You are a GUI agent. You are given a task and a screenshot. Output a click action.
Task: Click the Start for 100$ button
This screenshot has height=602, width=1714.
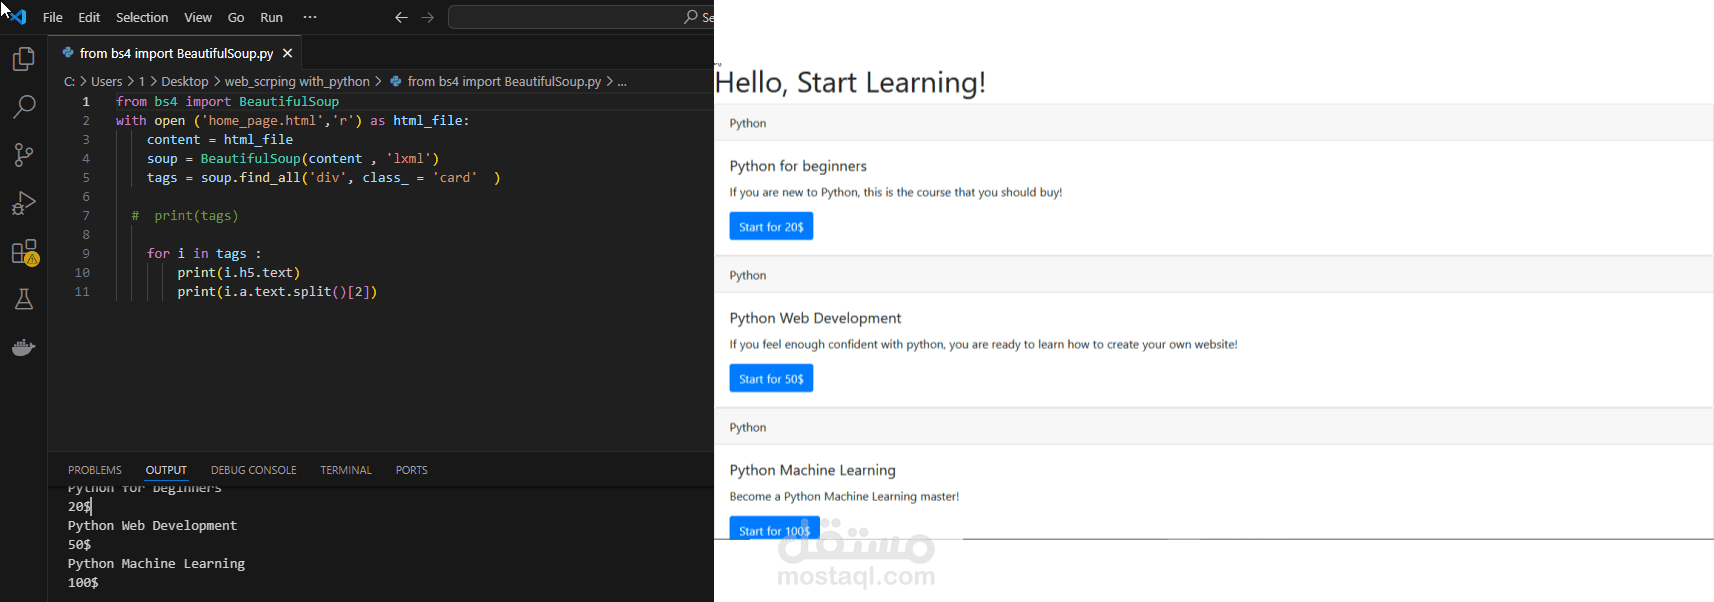point(774,529)
